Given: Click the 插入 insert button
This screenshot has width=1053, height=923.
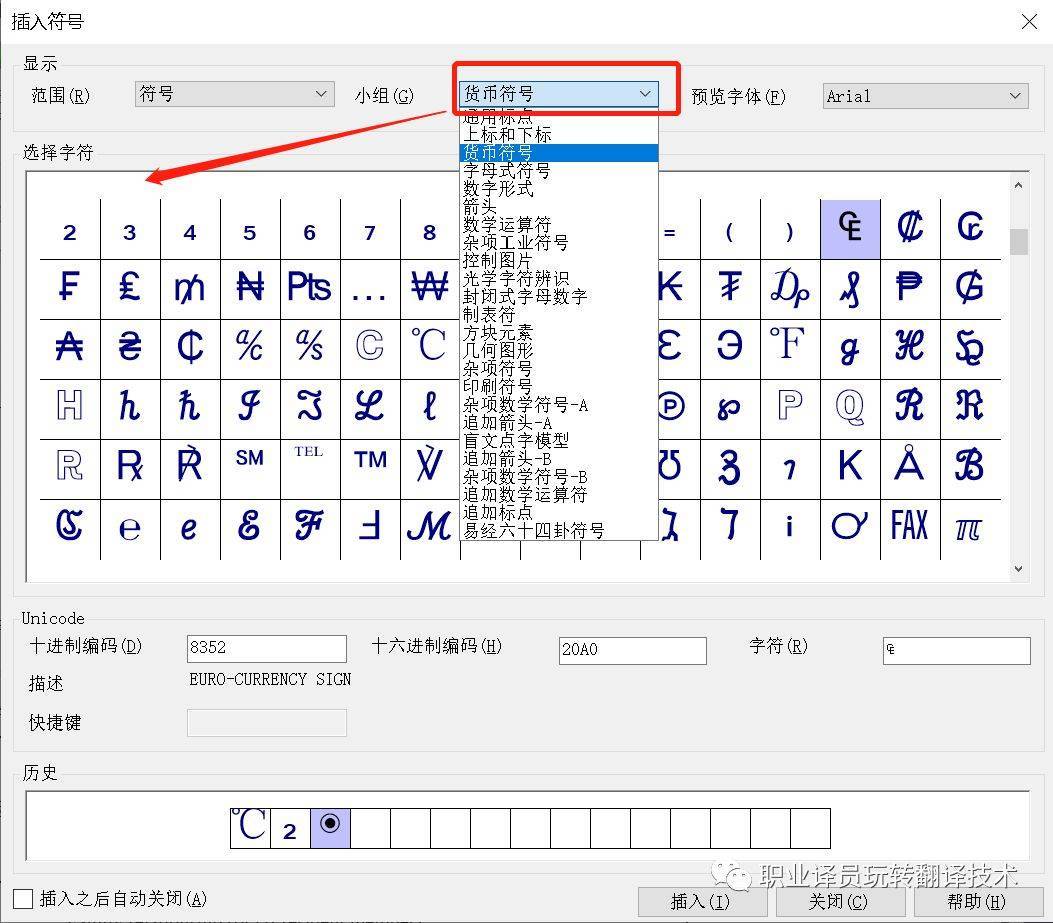Looking at the screenshot, I should click(x=700, y=900).
